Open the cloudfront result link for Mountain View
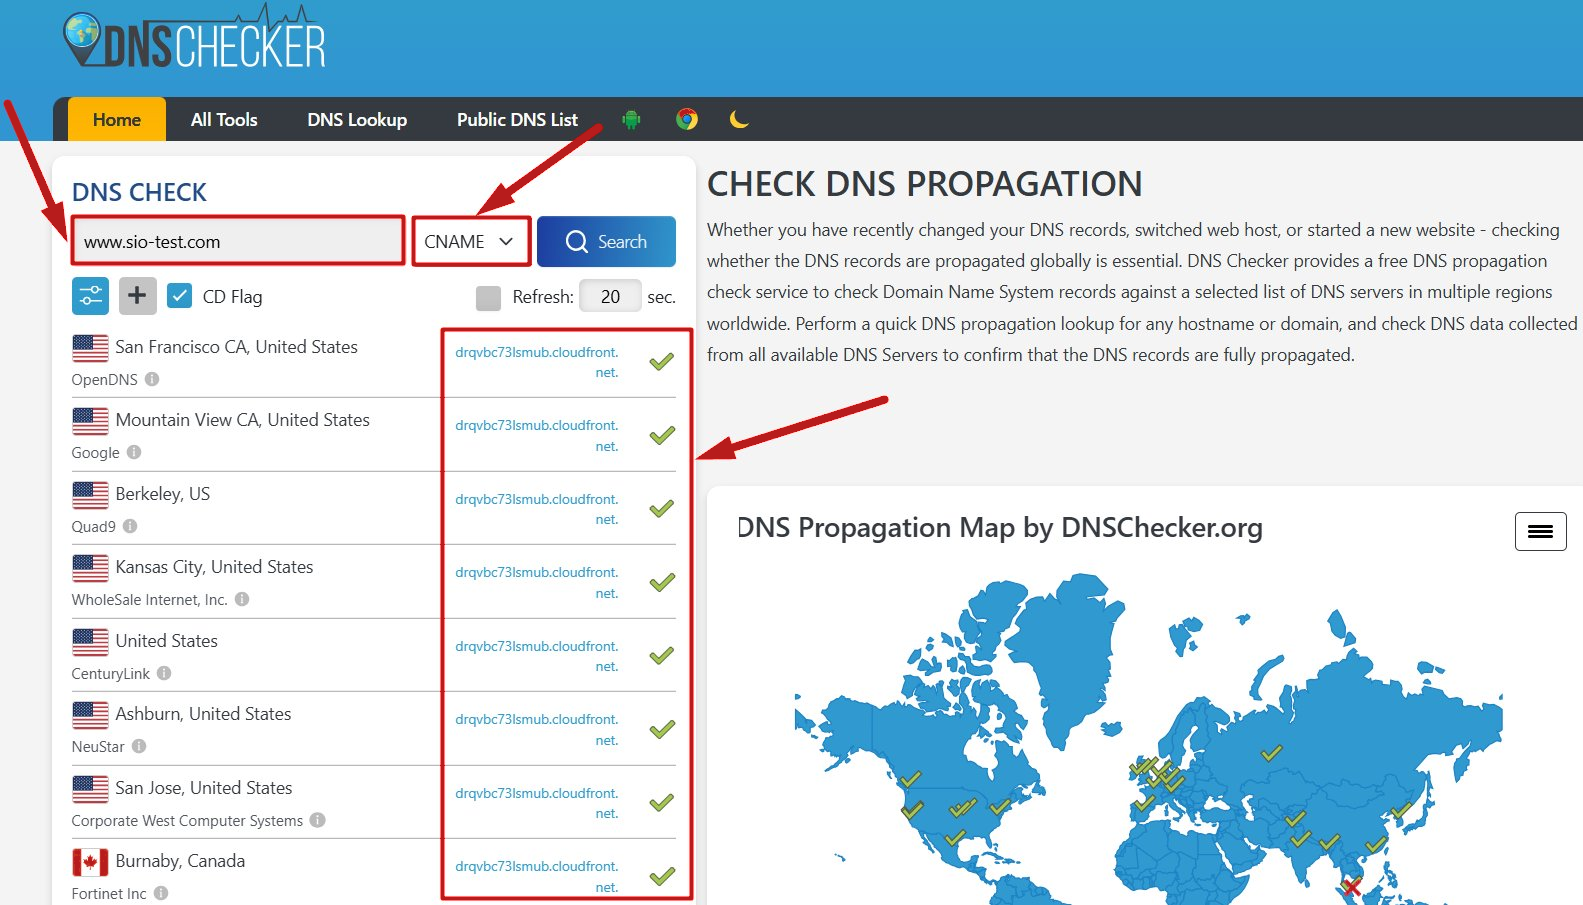This screenshot has width=1583, height=905. click(x=537, y=435)
